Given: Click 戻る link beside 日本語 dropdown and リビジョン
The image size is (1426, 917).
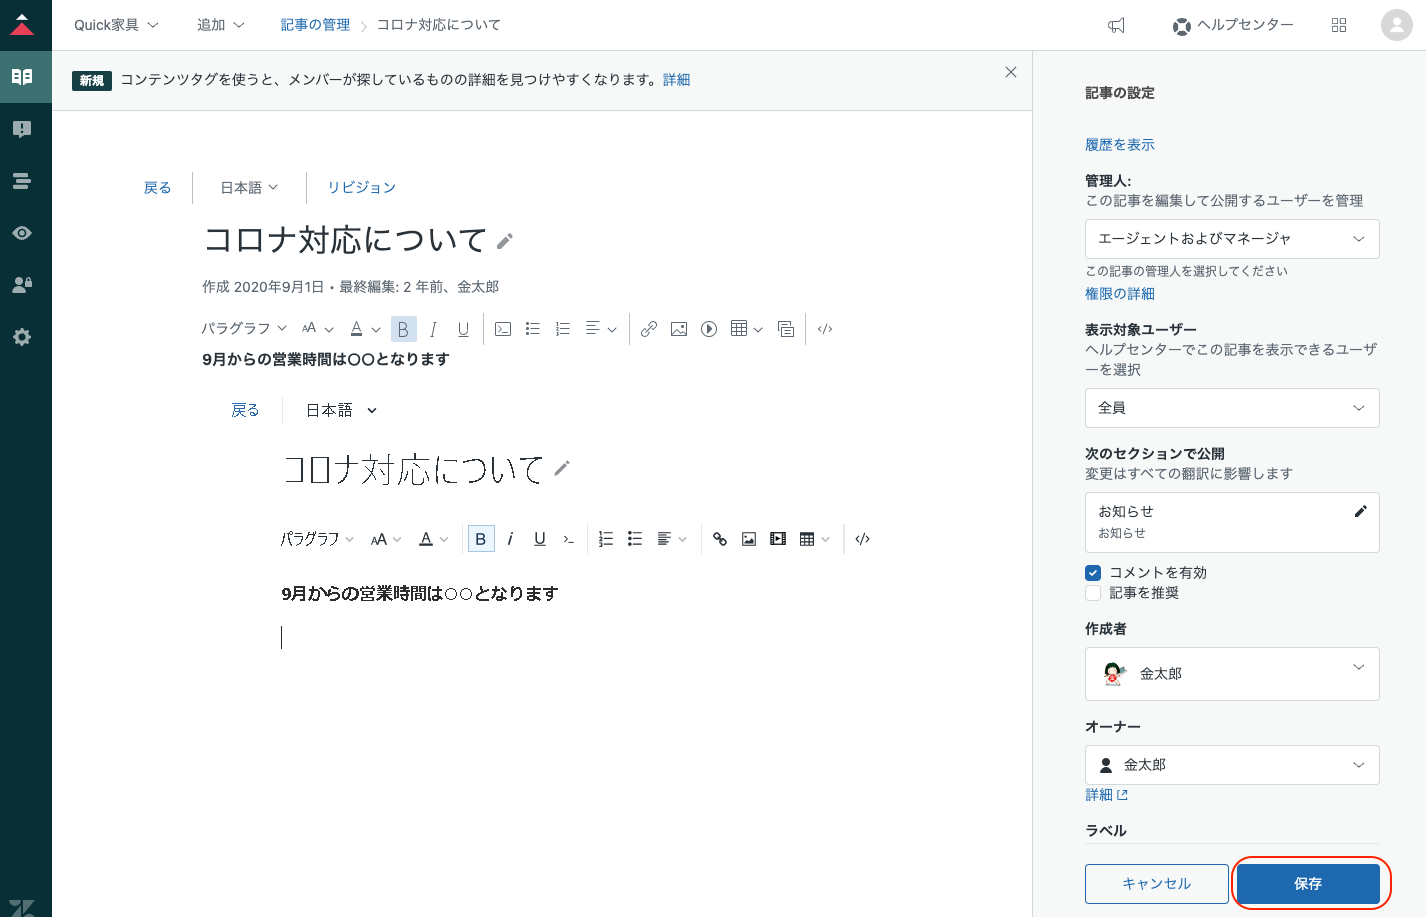Looking at the screenshot, I should [x=157, y=188].
